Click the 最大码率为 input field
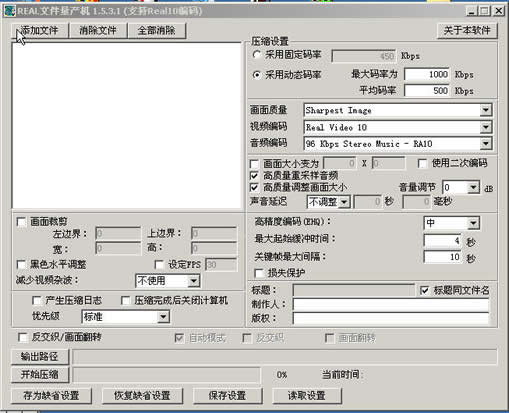The height and width of the screenshot is (413, 509). (x=427, y=74)
